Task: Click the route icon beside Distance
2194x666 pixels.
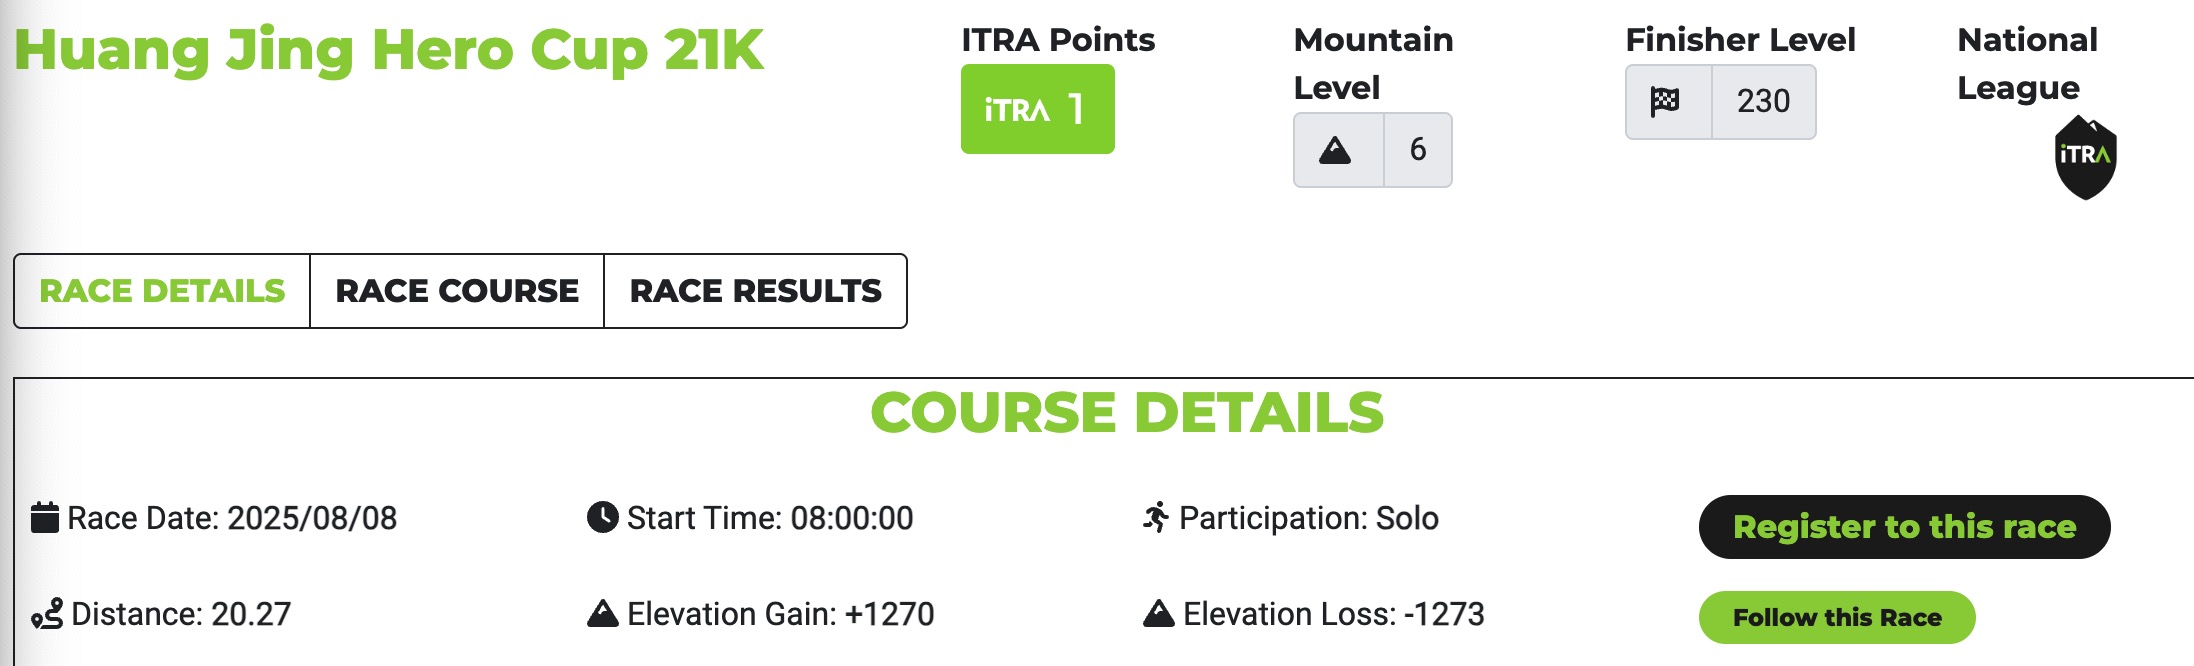Action: pyautogui.click(x=47, y=613)
